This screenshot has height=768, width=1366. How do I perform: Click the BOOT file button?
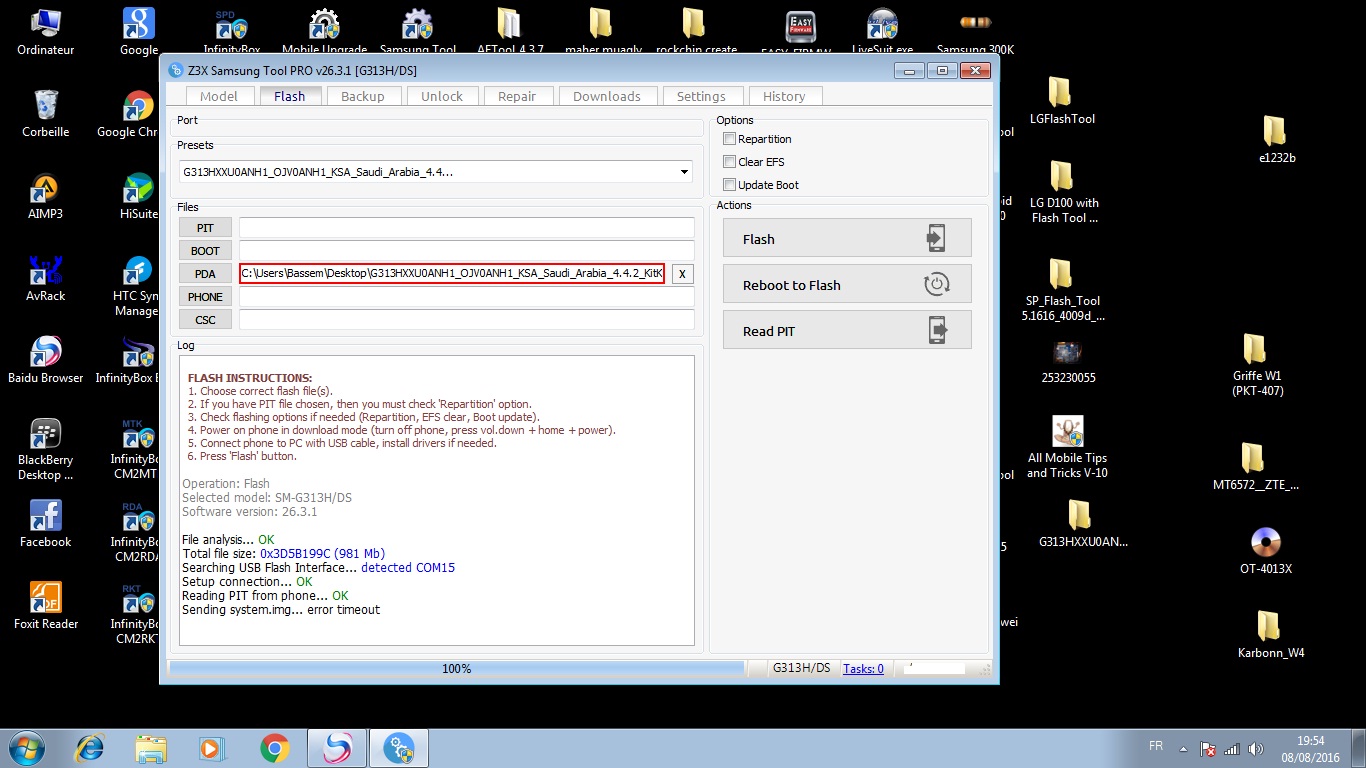(x=205, y=251)
